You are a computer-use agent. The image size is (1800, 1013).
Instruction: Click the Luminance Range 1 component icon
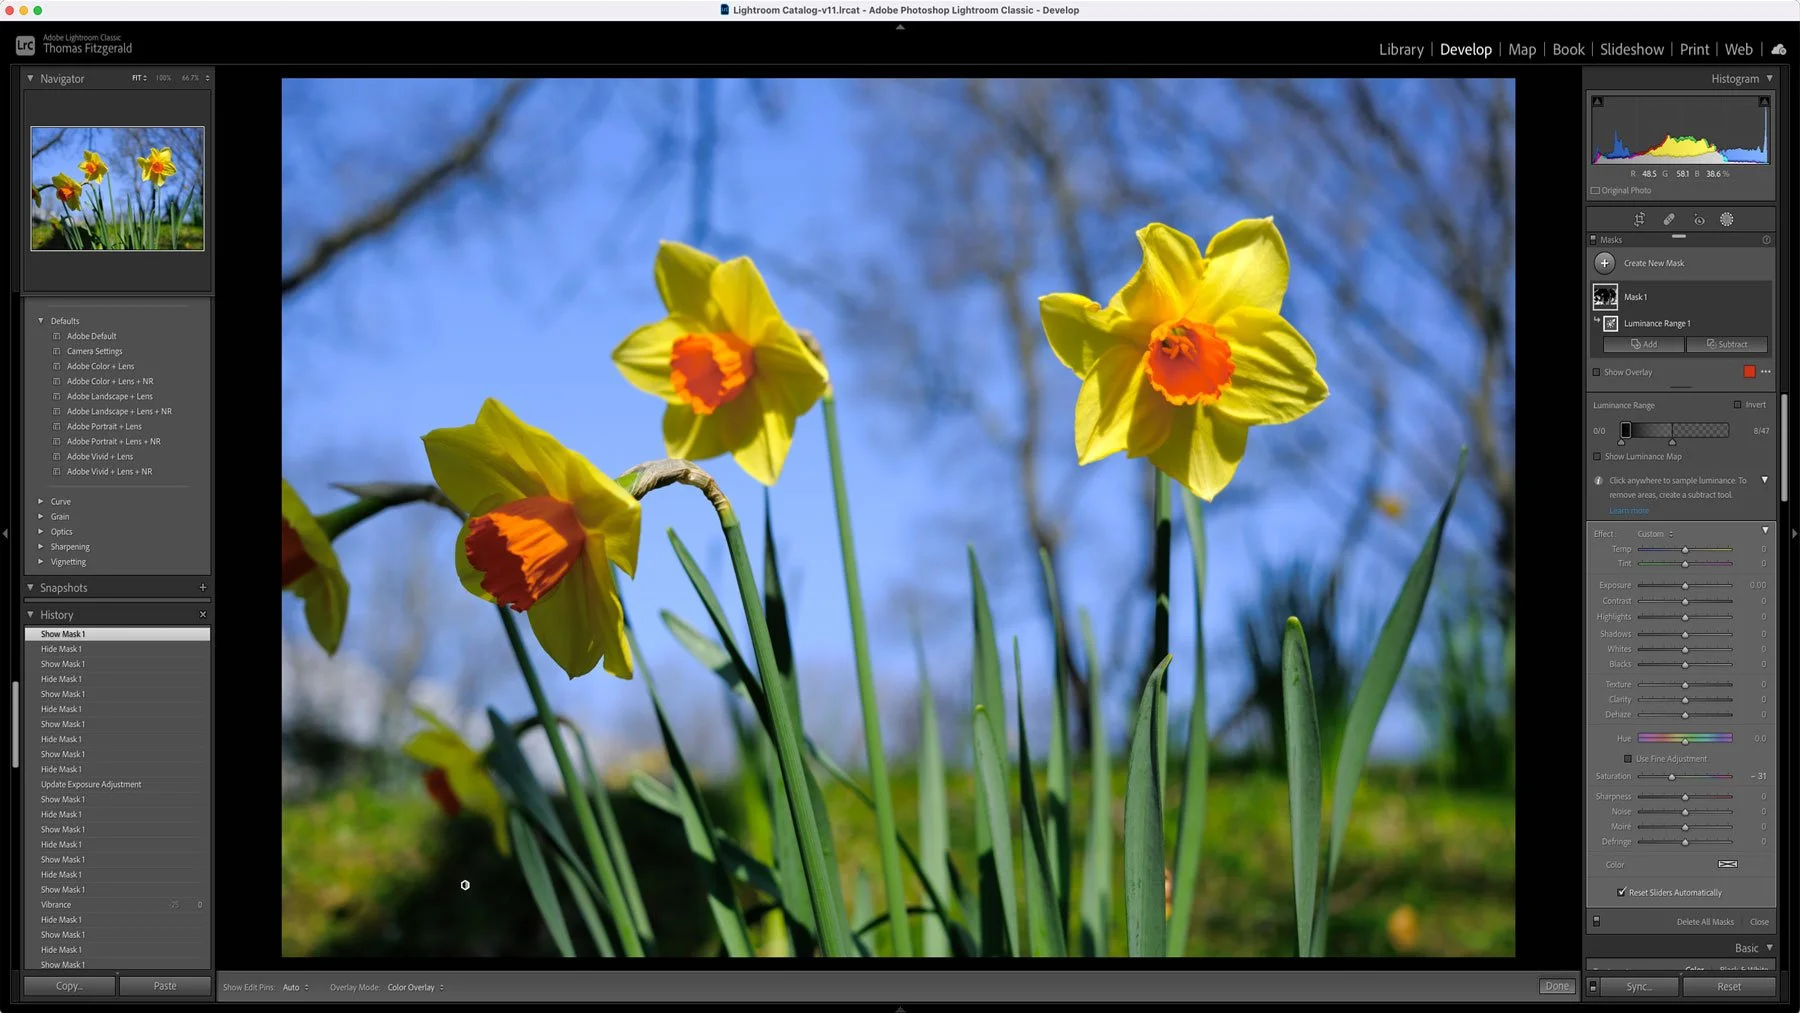pos(1611,323)
